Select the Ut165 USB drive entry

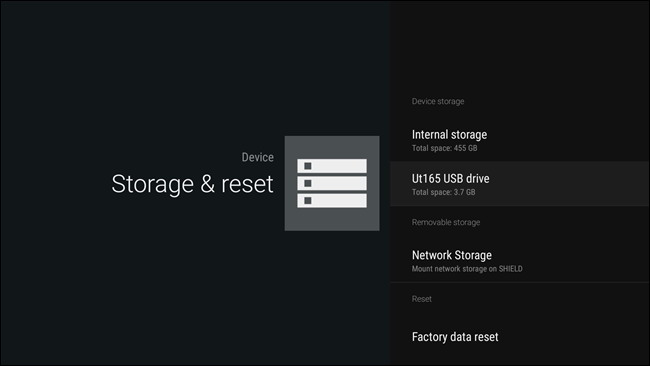(519, 184)
